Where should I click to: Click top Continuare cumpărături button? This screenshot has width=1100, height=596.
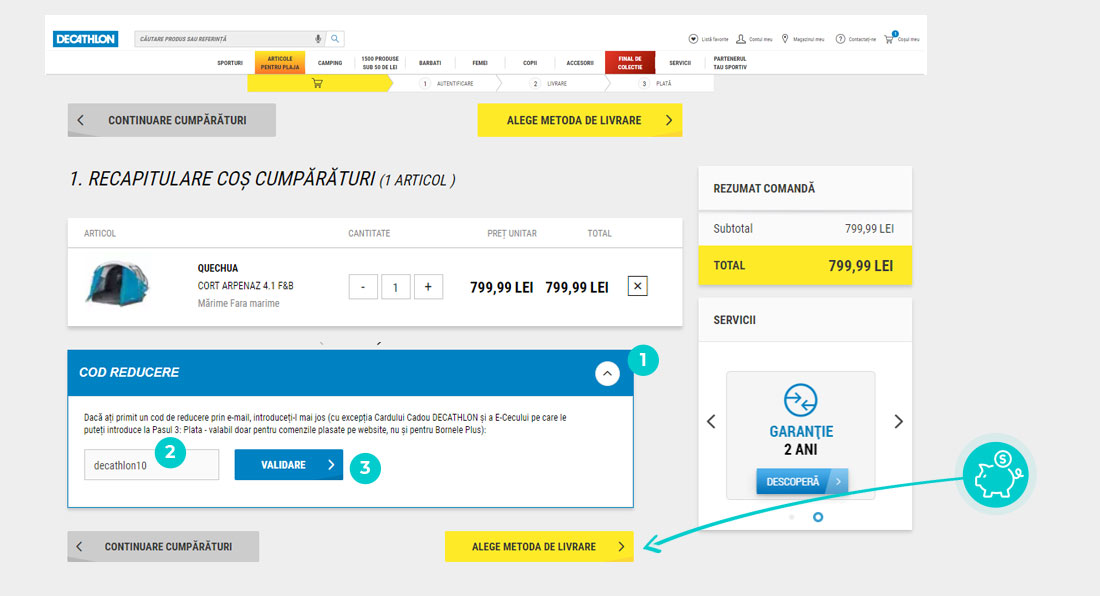(x=172, y=121)
